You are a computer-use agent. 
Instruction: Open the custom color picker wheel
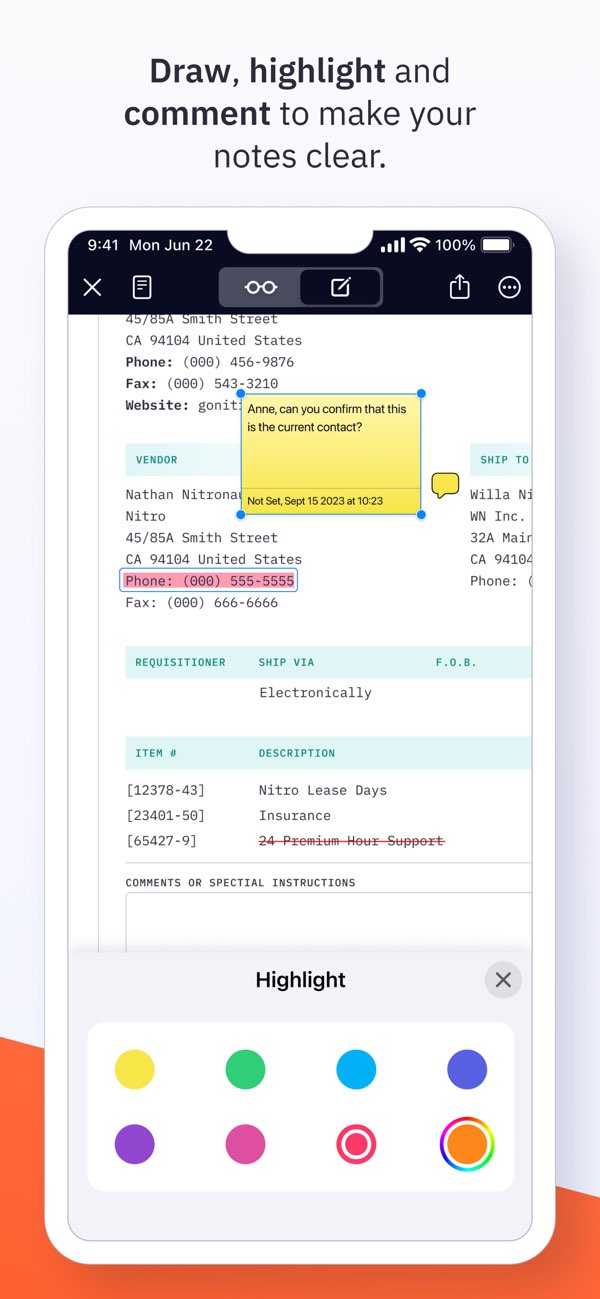point(467,1144)
